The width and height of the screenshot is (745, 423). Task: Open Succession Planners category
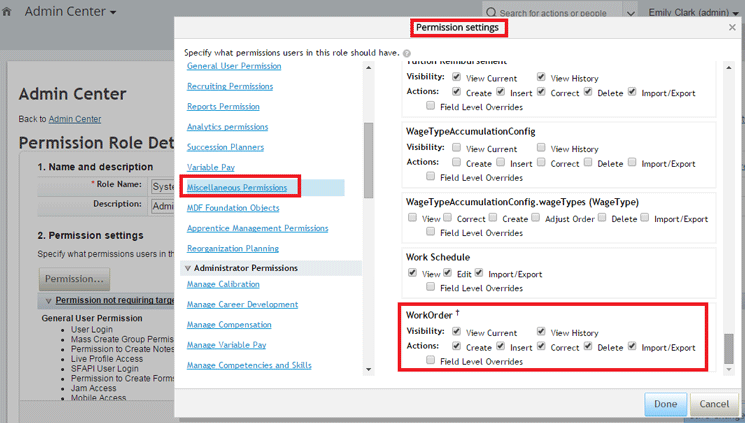click(225, 147)
